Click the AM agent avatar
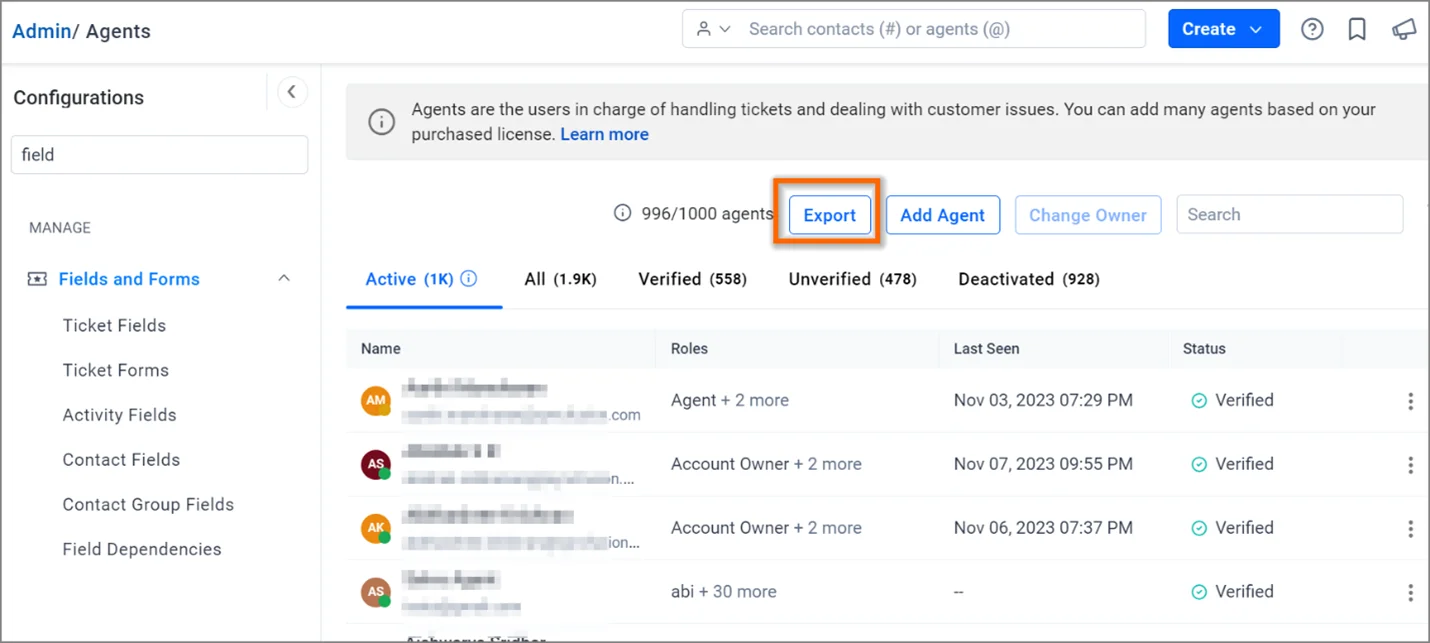This screenshot has width=1430, height=643. pyautogui.click(x=375, y=400)
